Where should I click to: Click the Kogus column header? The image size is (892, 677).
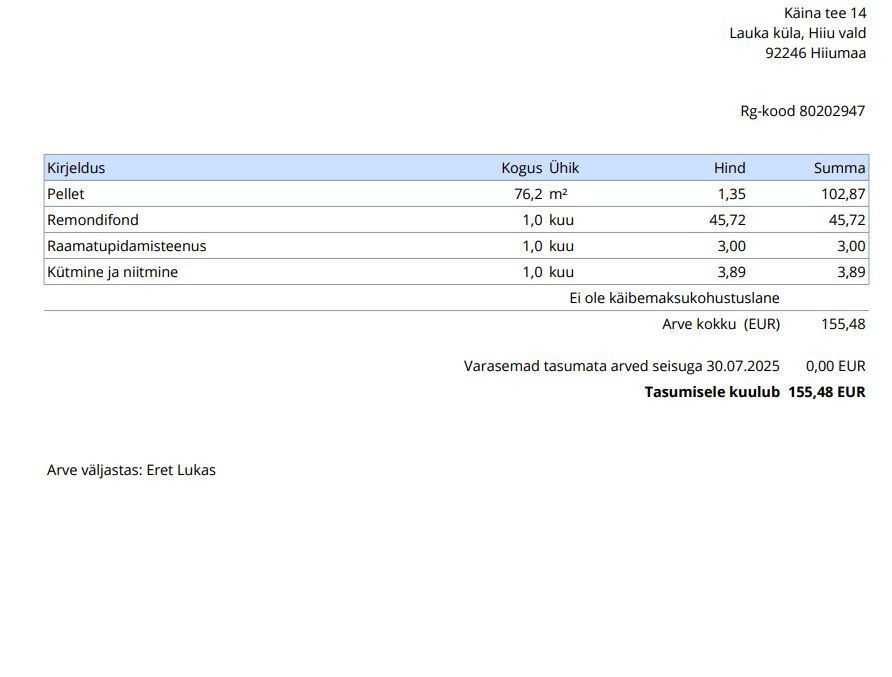521,168
